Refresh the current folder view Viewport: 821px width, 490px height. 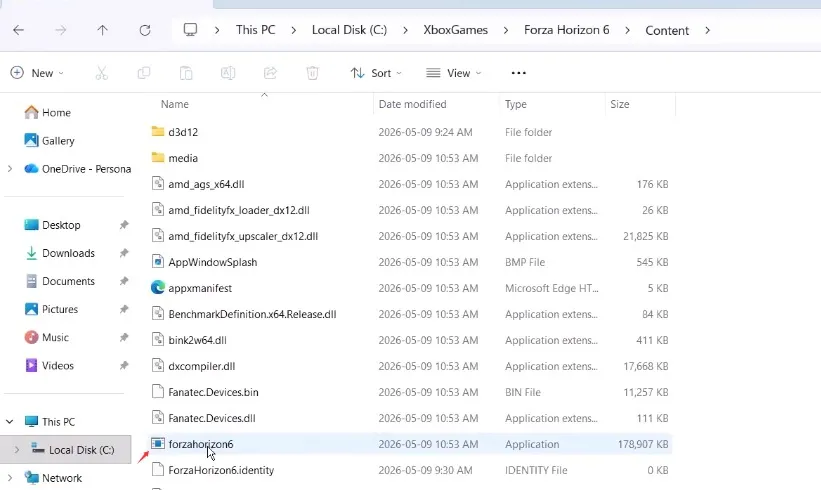coord(145,30)
